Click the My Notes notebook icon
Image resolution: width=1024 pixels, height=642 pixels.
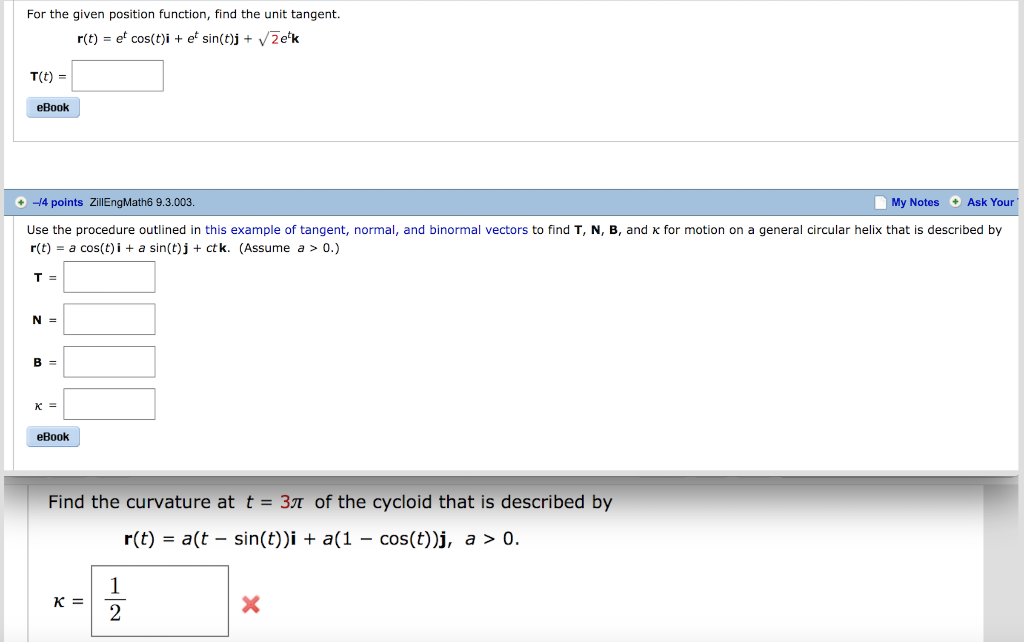click(x=879, y=202)
